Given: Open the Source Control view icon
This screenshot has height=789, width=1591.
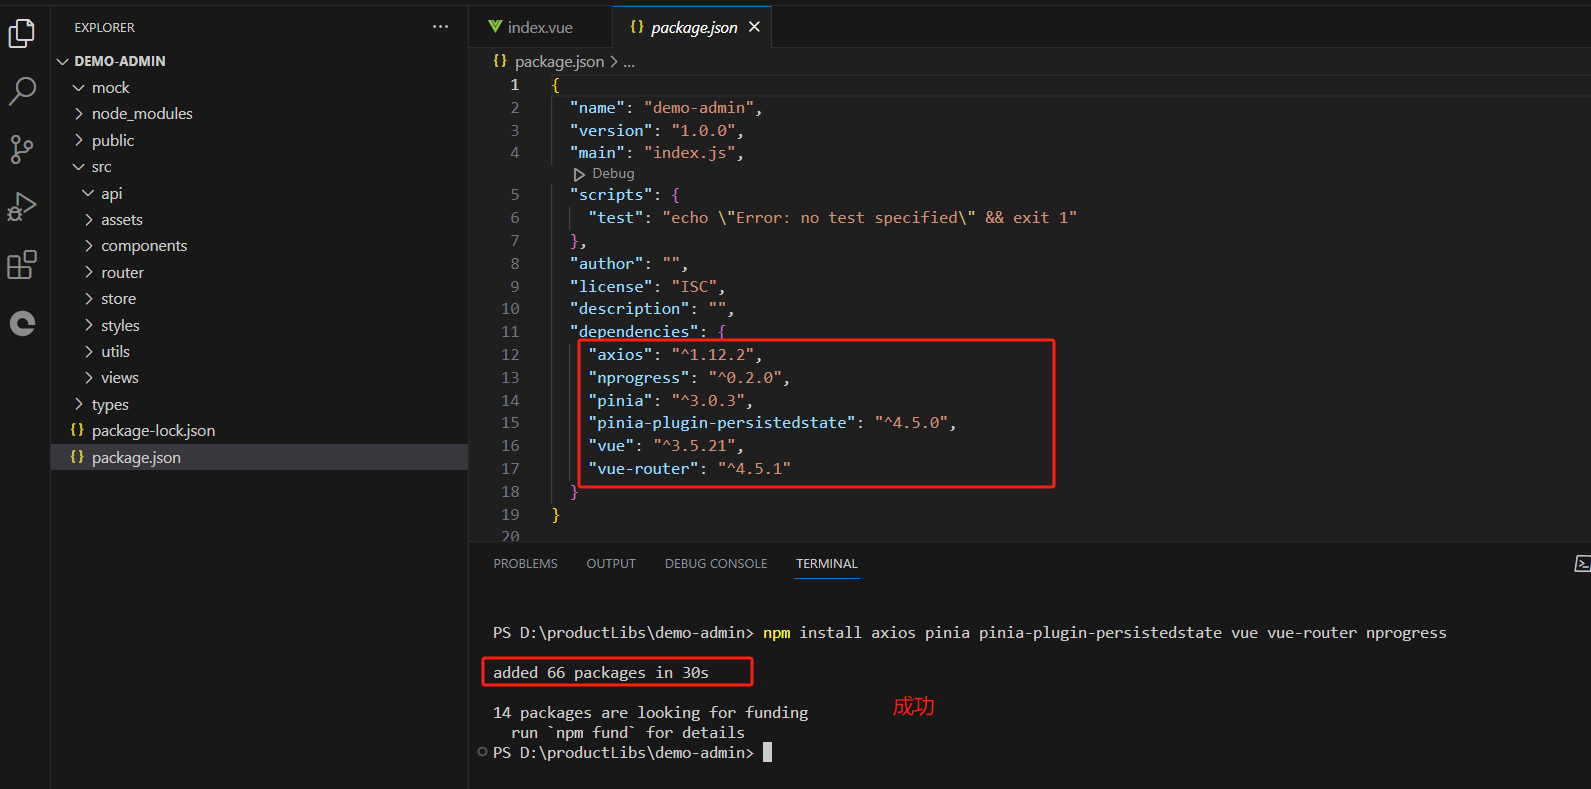Looking at the screenshot, I should tap(22, 150).
